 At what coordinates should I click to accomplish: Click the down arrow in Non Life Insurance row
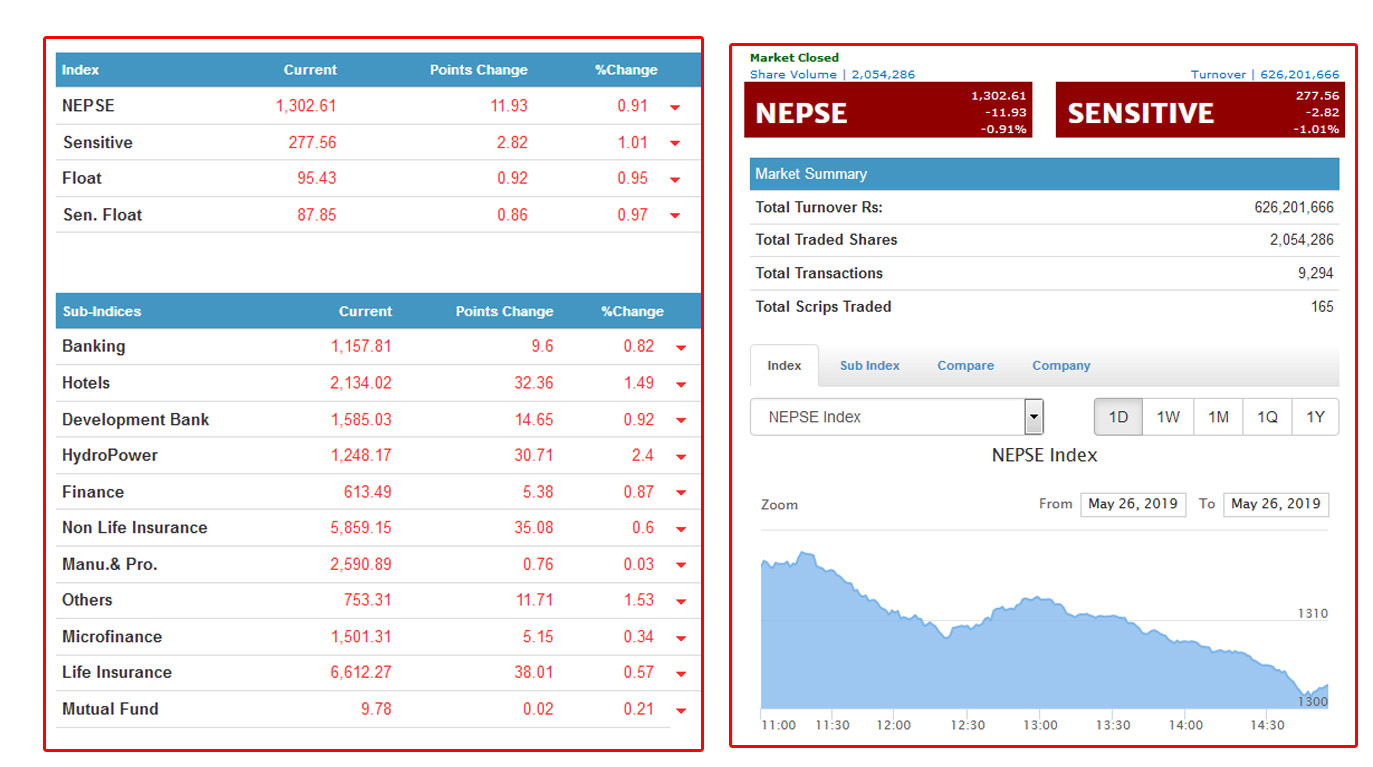(681, 529)
